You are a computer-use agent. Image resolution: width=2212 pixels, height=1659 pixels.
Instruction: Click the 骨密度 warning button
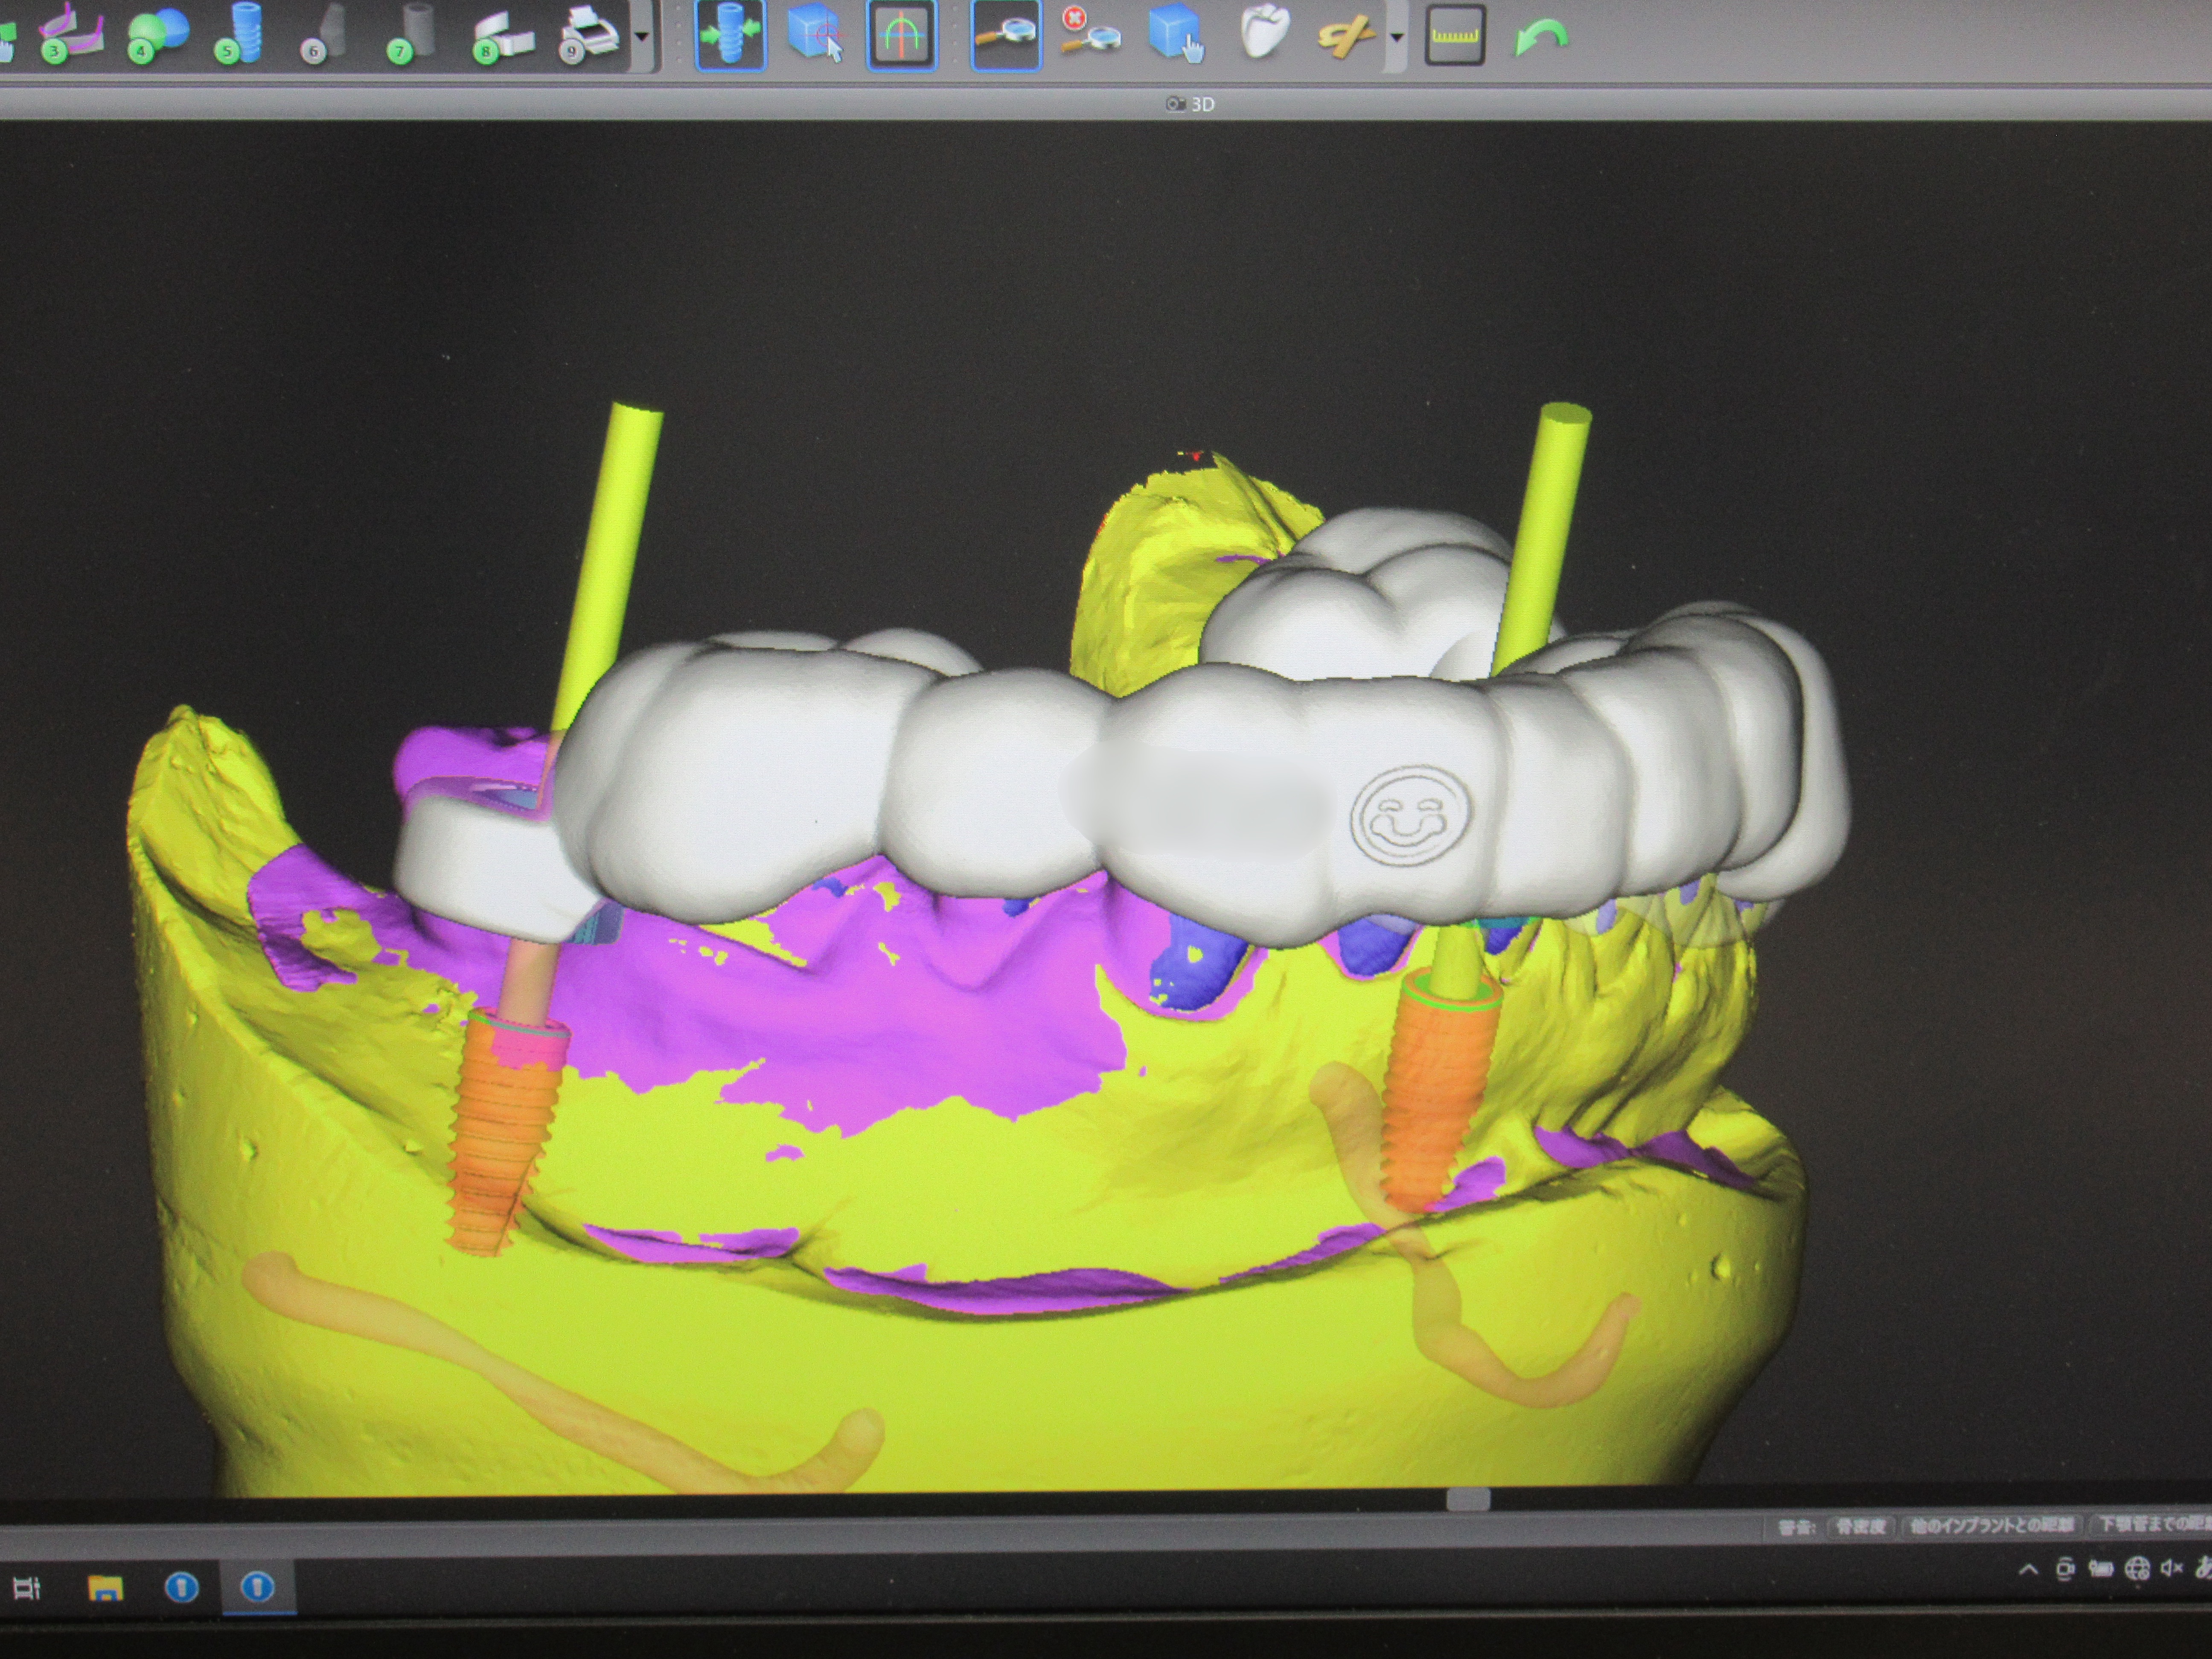click(1860, 1527)
